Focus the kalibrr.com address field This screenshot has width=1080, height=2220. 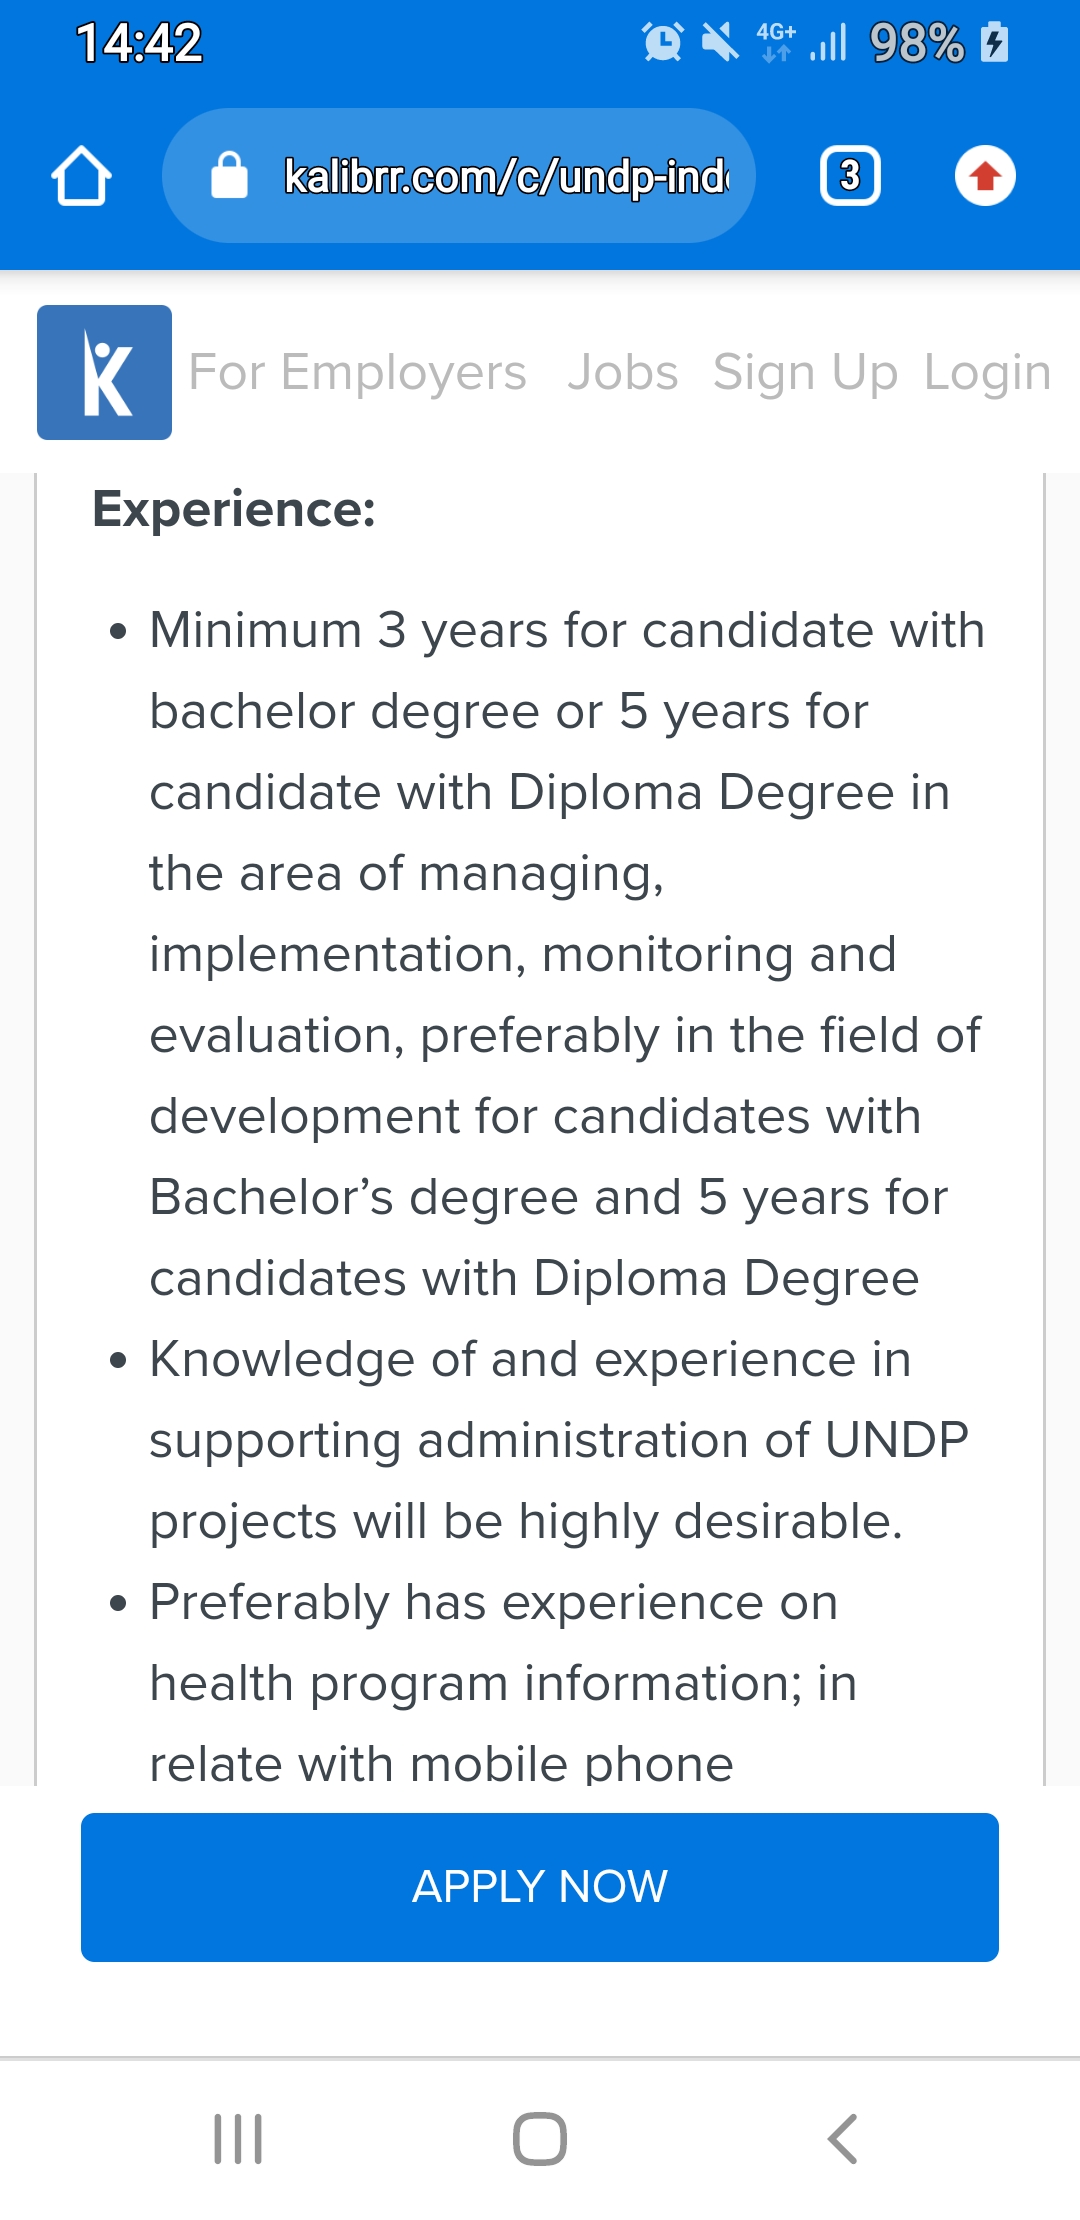(505, 176)
